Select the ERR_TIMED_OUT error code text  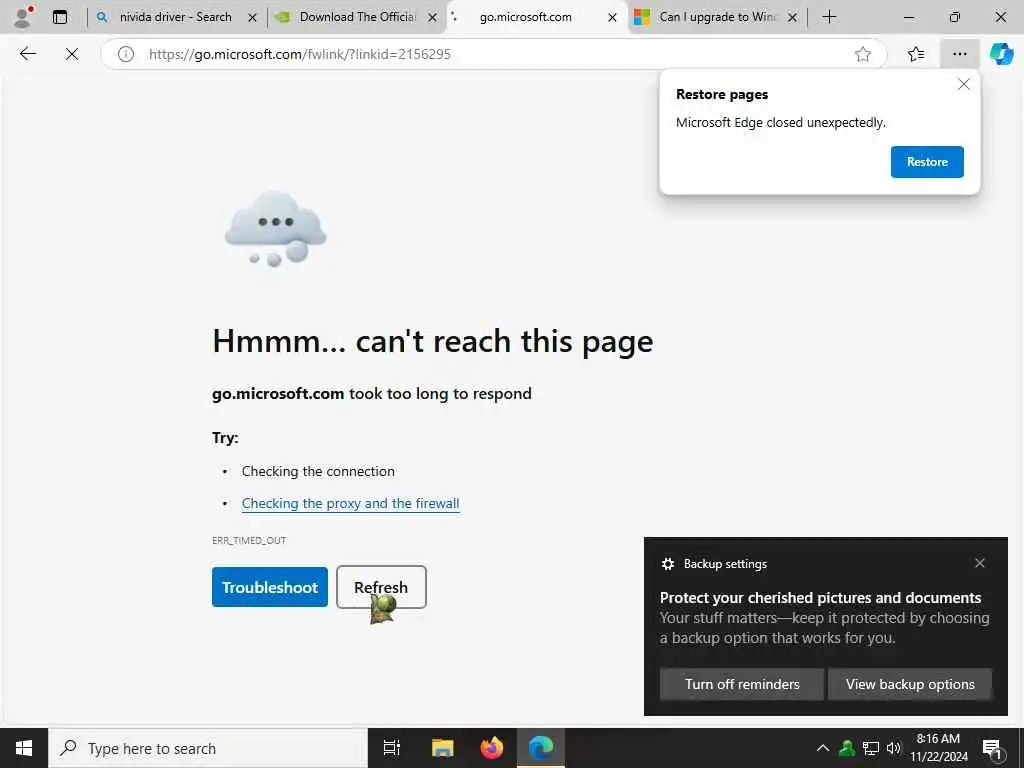coord(249,540)
